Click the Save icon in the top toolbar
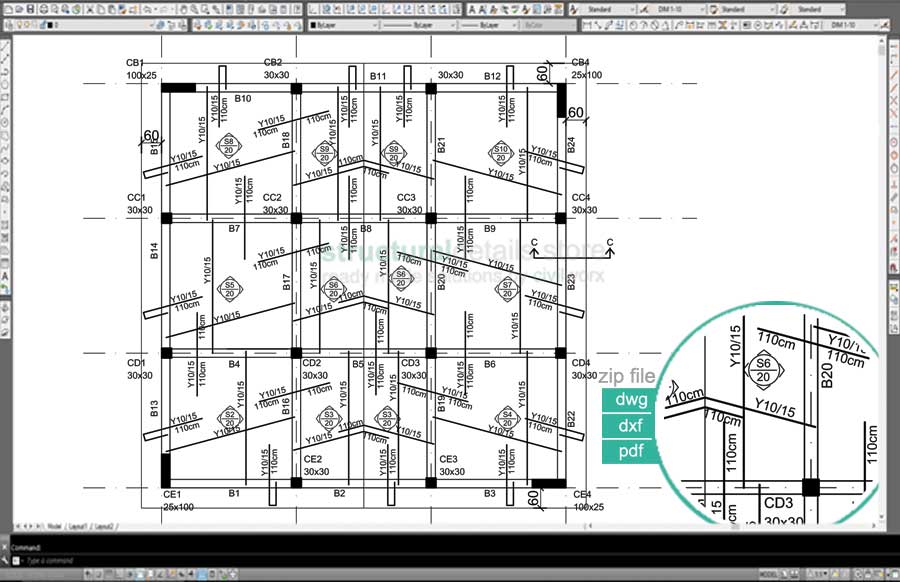900x582 pixels. pyautogui.click(x=32, y=8)
